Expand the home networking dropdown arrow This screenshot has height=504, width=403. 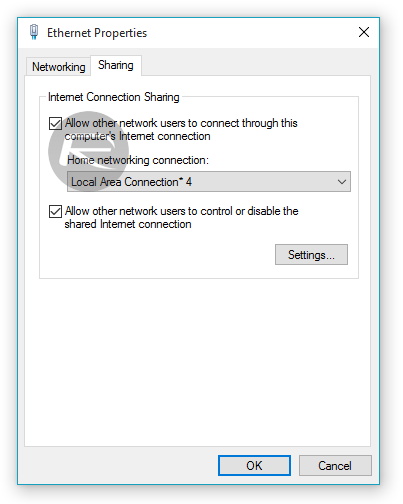pyautogui.click(x=342, y=182)
